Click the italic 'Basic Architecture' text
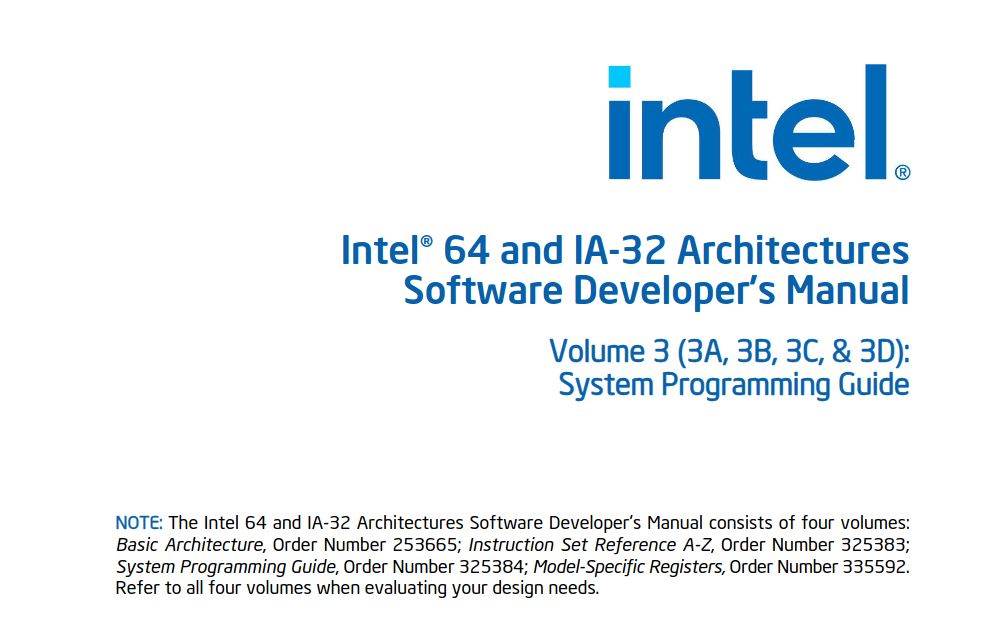Viewport: 984px width, 634px height. click(x=190, y=545)
